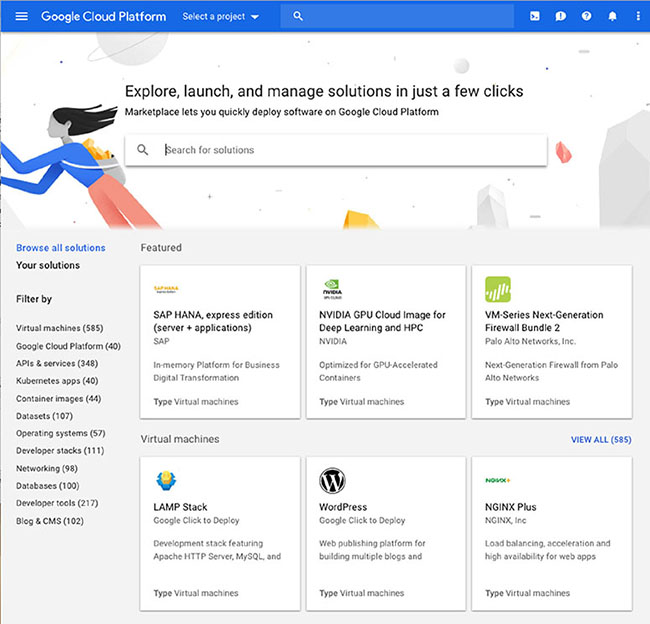
Task: Open the three-dot settings menu
Action: [x=638, y=16]
